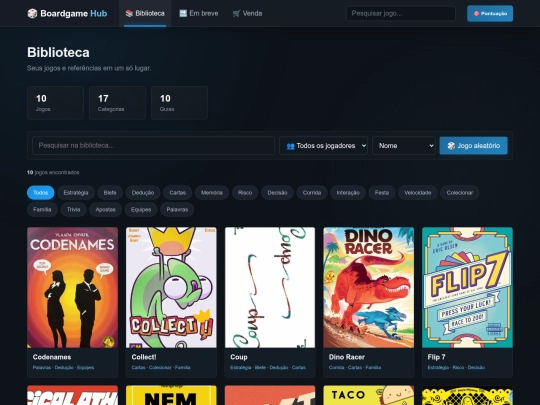This screenshot has width=540, height=405.
Task: Focus the Pesquisar jogo search field
Action: (x=401, y=13)
